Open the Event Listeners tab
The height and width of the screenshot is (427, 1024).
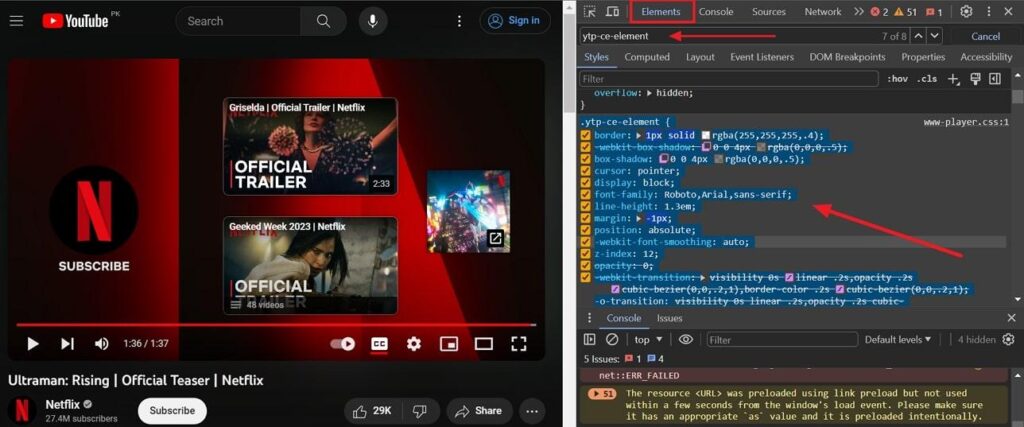[762, 57]
